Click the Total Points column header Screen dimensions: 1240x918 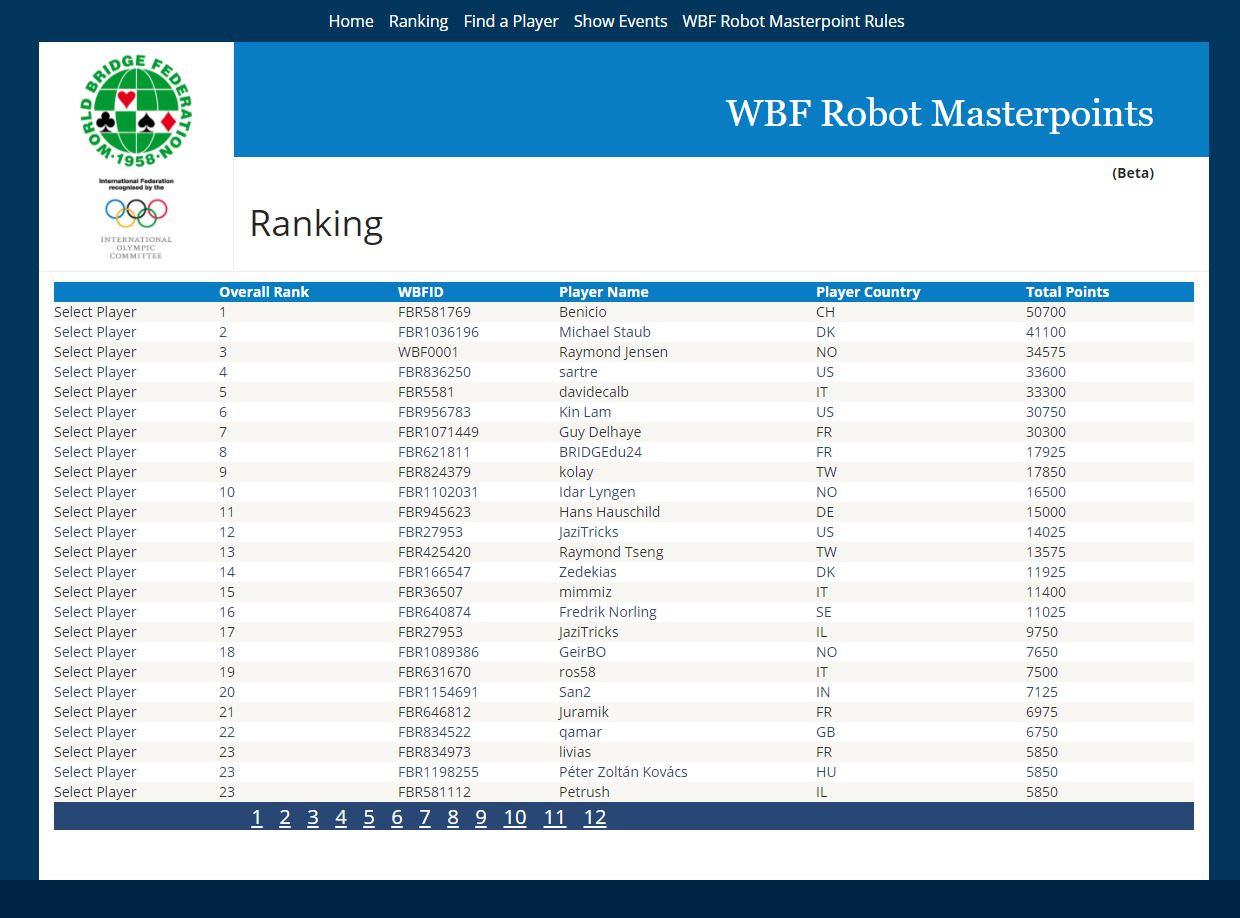pos(1068,292)
